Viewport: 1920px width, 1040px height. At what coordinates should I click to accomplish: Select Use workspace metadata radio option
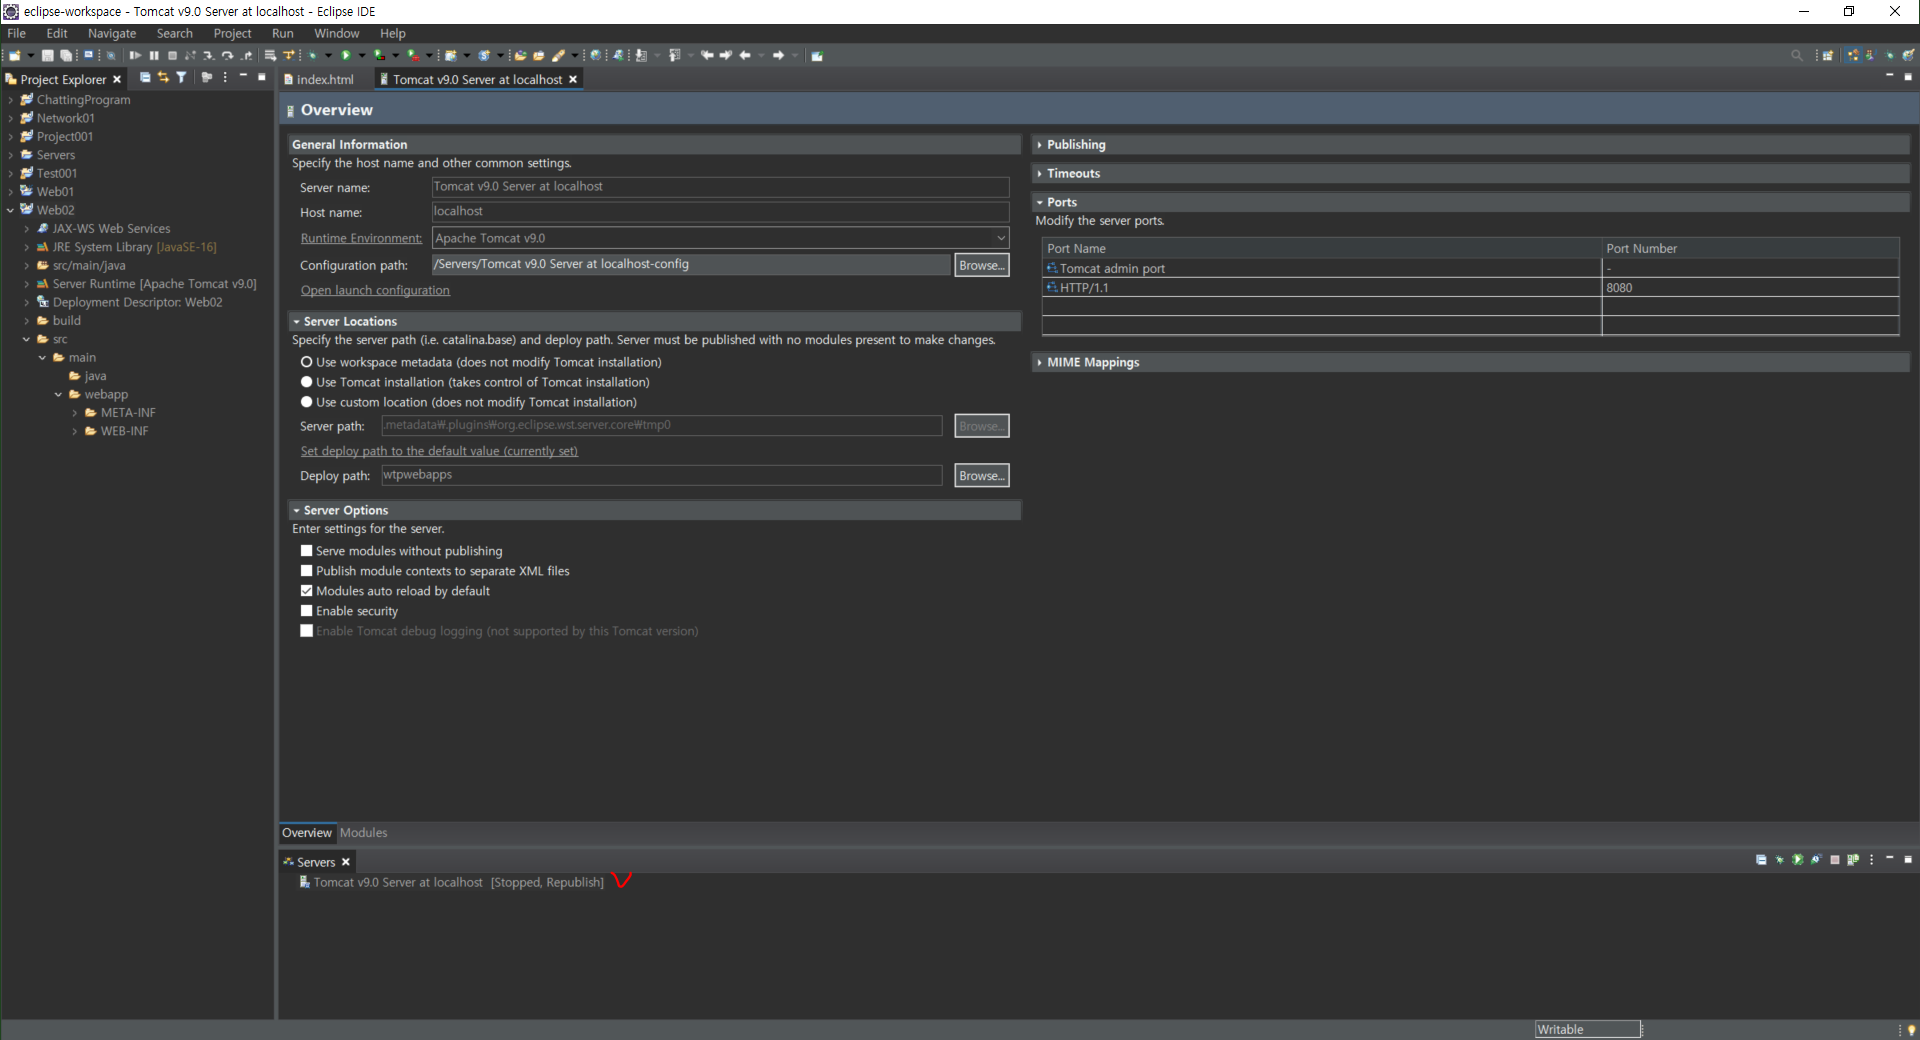307,362
